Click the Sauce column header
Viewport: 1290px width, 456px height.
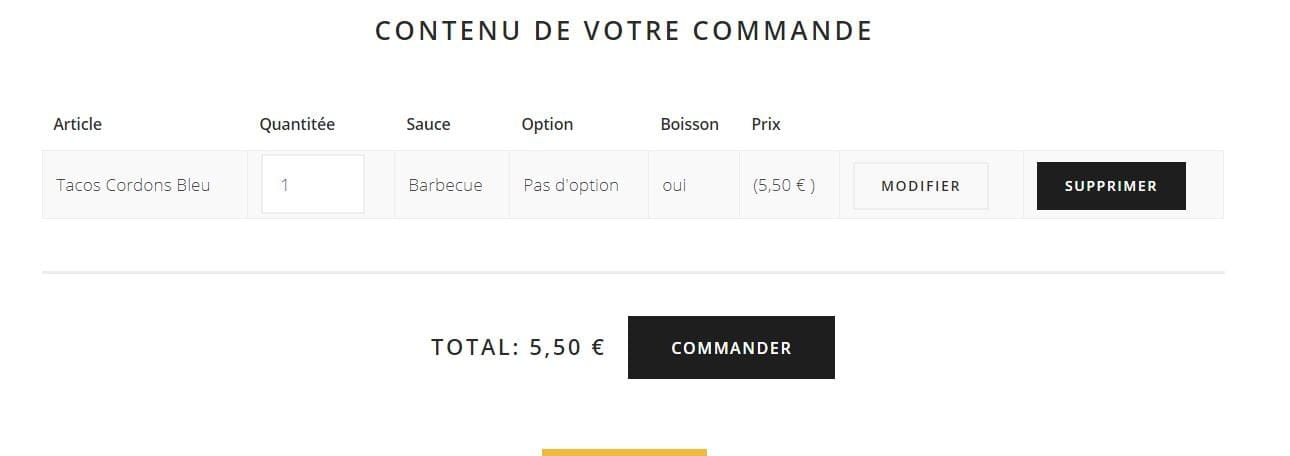click(x=428, y=124)
